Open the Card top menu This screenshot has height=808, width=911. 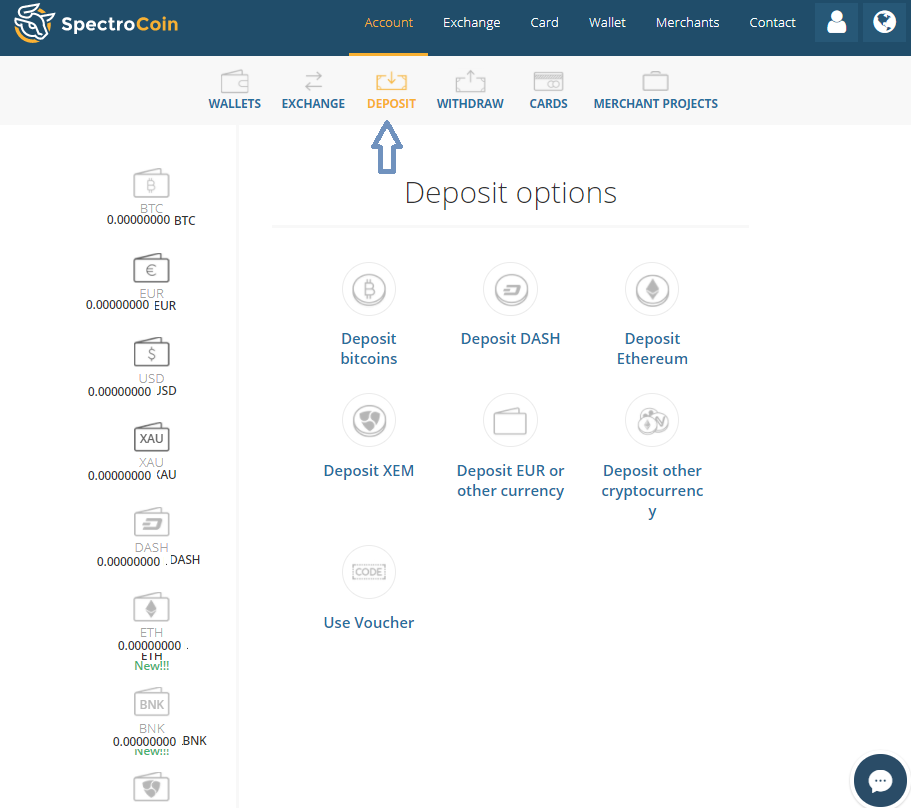tap(544, 23)
